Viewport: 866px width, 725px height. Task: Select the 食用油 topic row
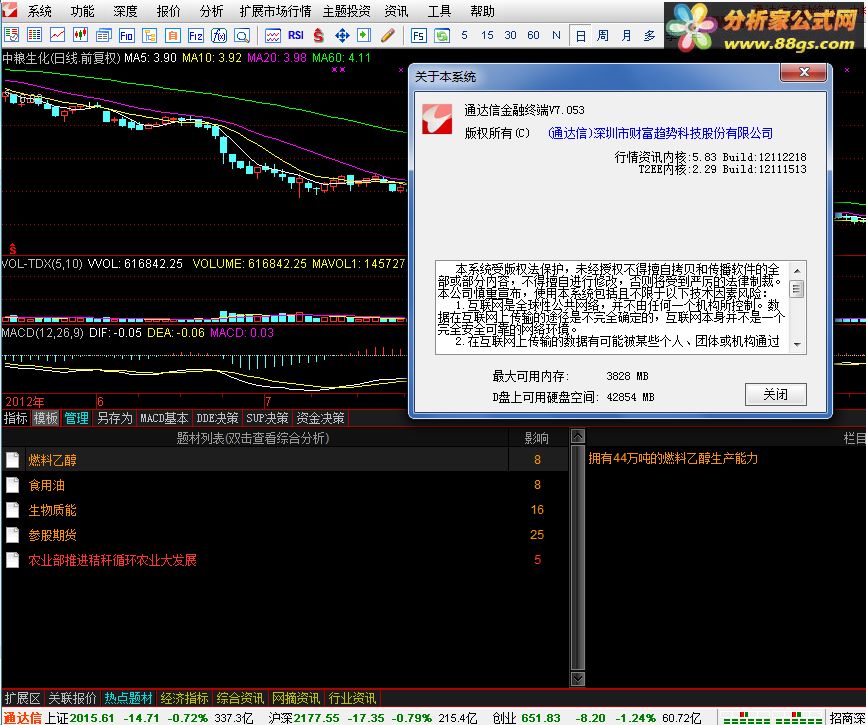pos(284,485)
